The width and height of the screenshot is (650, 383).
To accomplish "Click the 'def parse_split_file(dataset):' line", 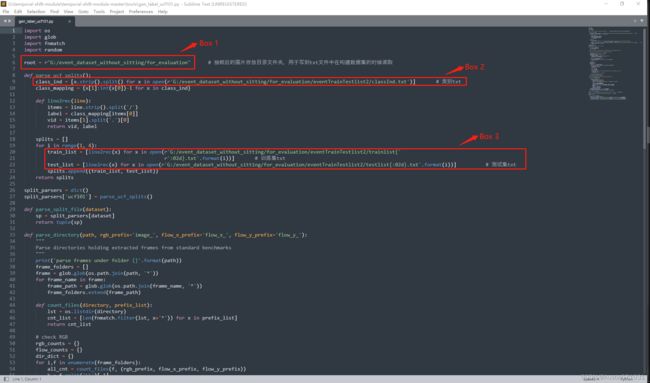I will [x=68, y=209].
